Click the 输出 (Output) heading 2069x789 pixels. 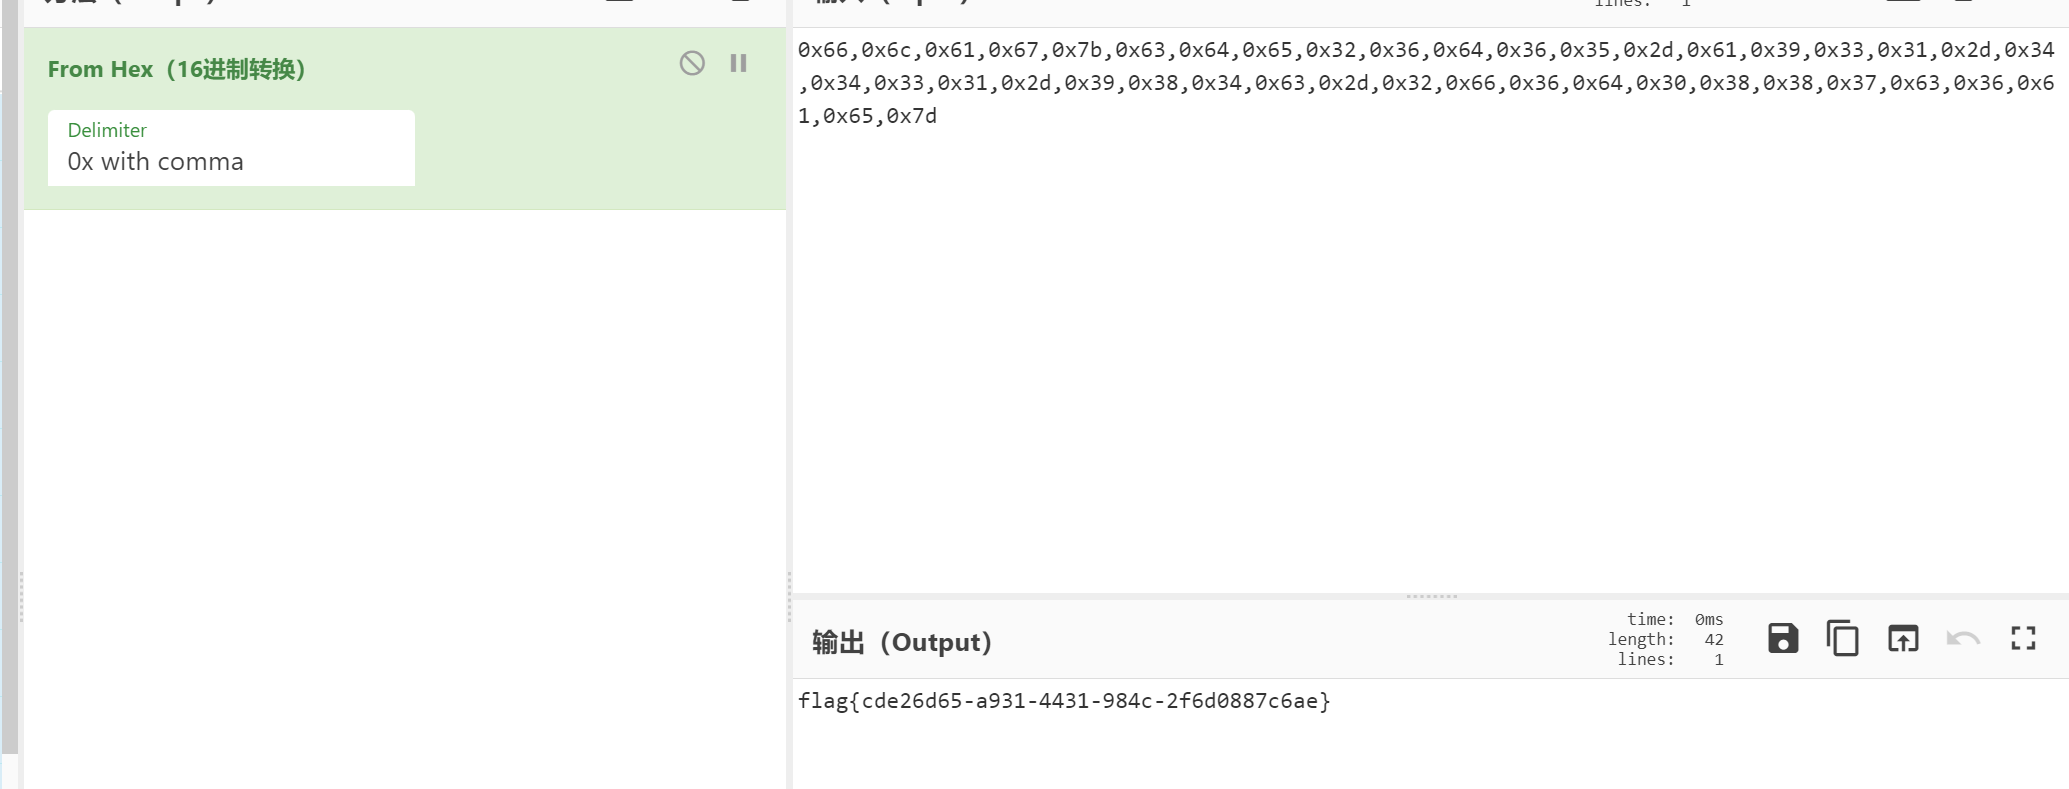click(901, 642)
